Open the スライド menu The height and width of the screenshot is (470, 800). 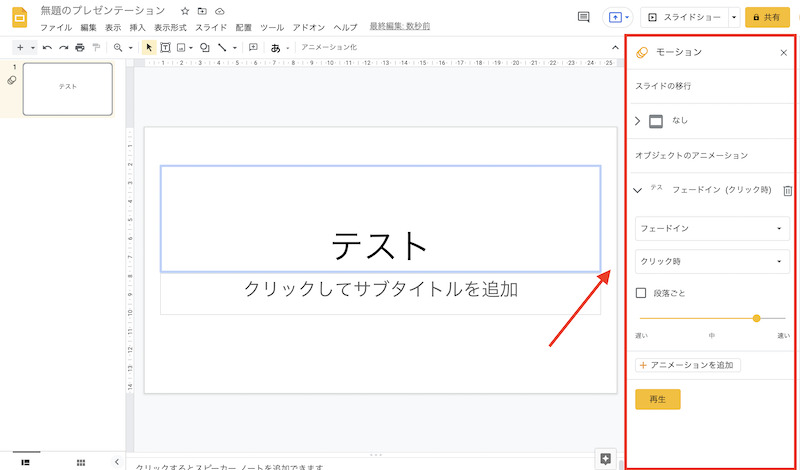[x=211, y=27]
